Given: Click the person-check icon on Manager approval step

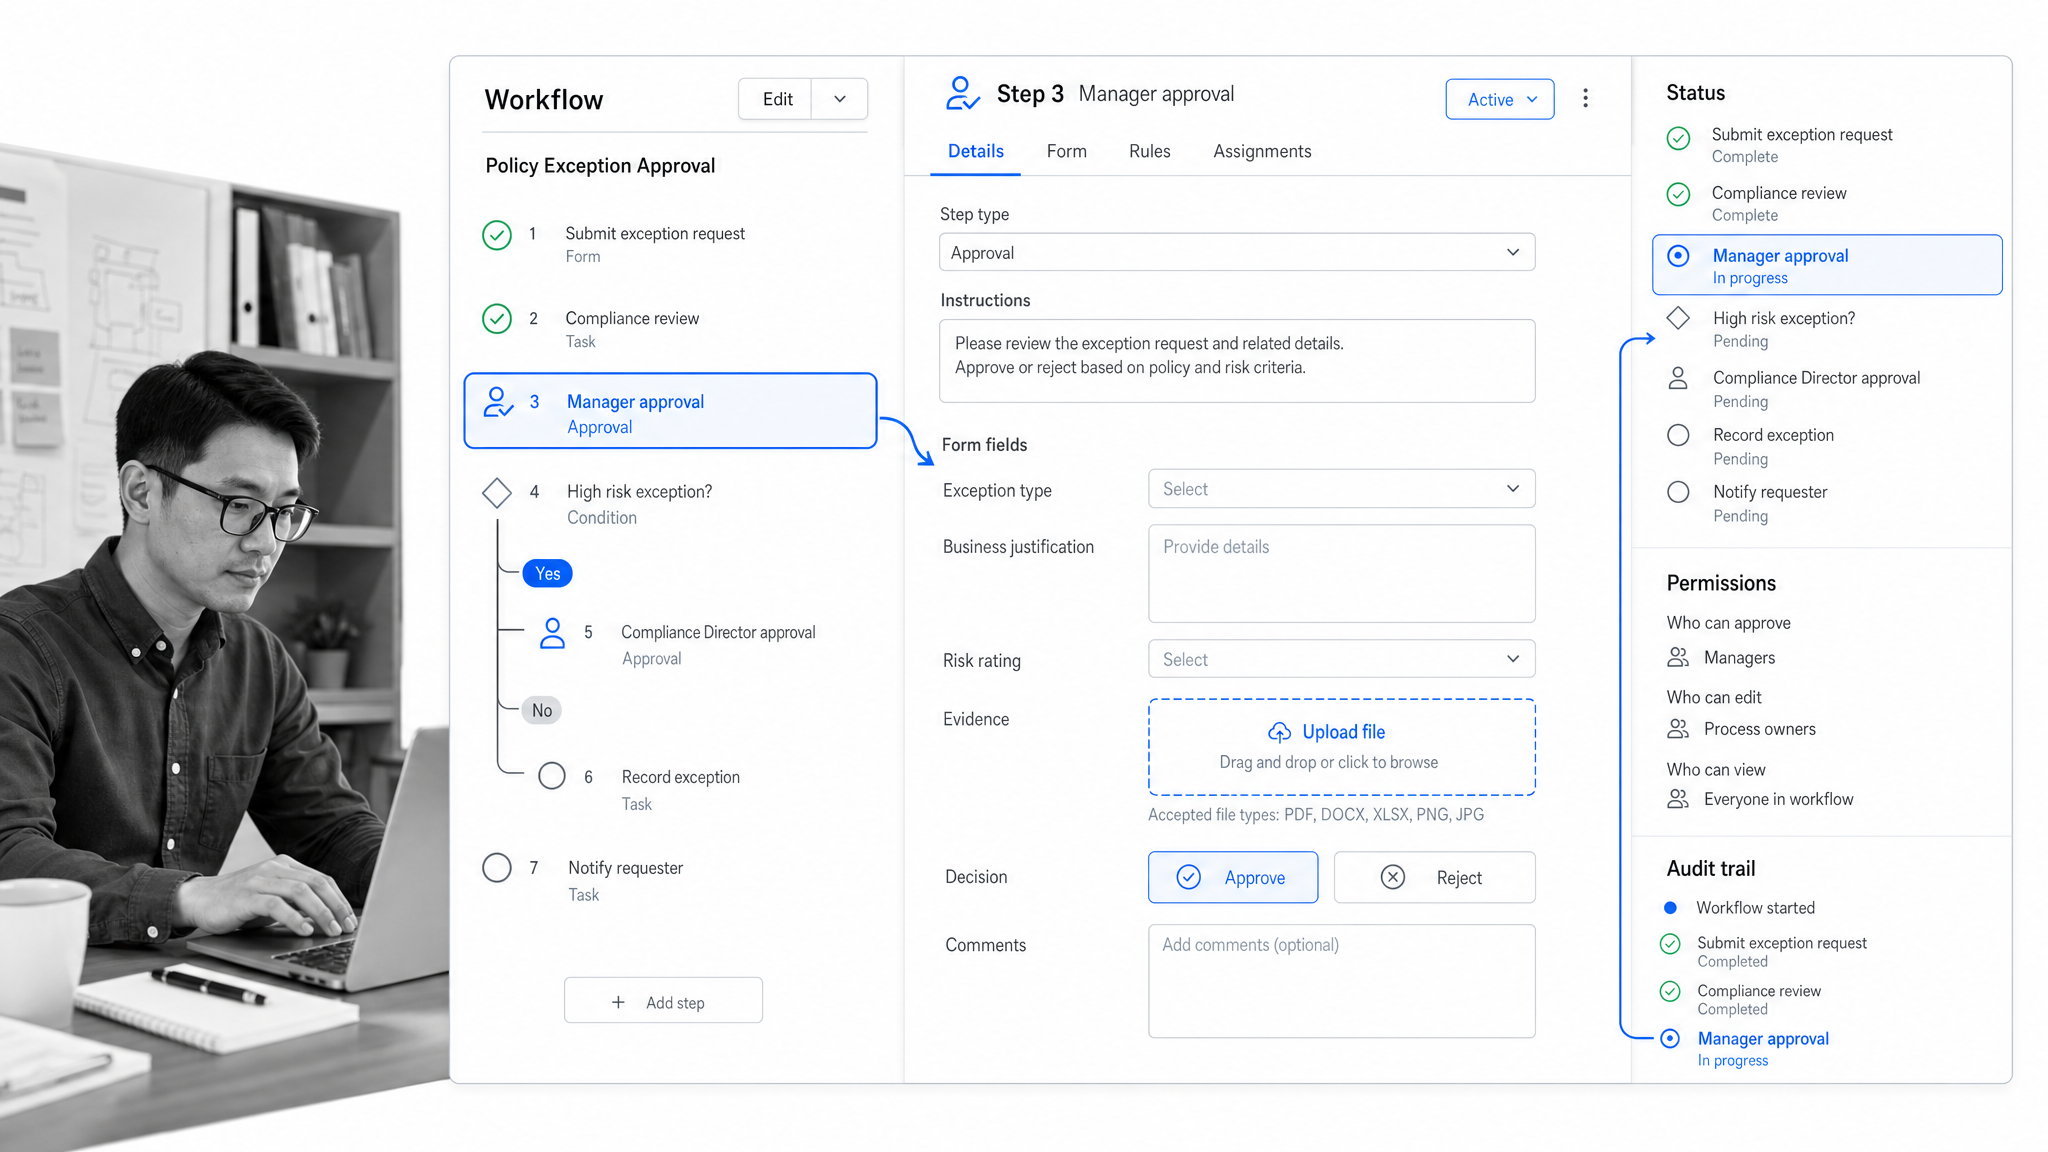Looking at the screenshot, I should pyautogui.click(x=498, y=402).
